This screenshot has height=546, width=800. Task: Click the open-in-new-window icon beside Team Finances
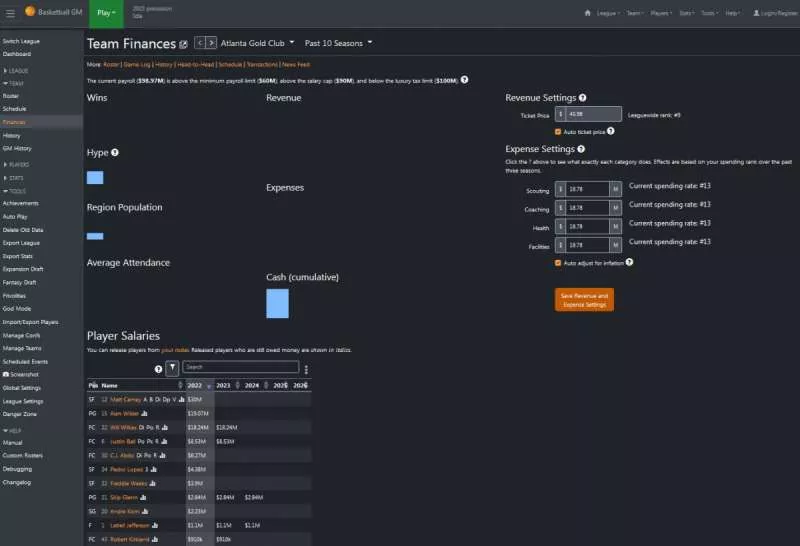pos(183,45)
